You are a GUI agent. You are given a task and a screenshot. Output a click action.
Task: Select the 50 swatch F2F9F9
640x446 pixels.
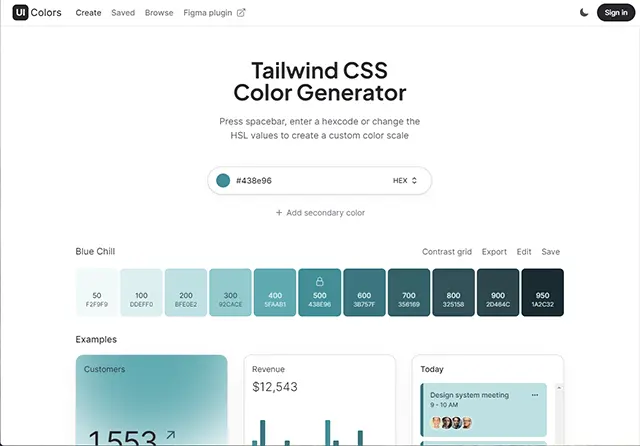(97, 292)
